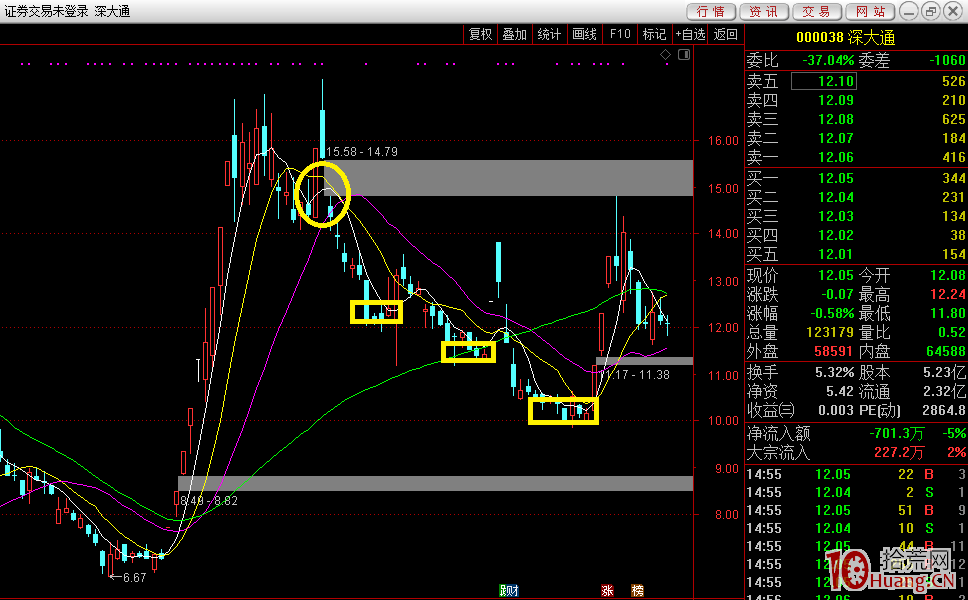This screenshot has width=968, height=600.
Task: Click the gap label 15.58 - 14.79
Action: point(362,152)
